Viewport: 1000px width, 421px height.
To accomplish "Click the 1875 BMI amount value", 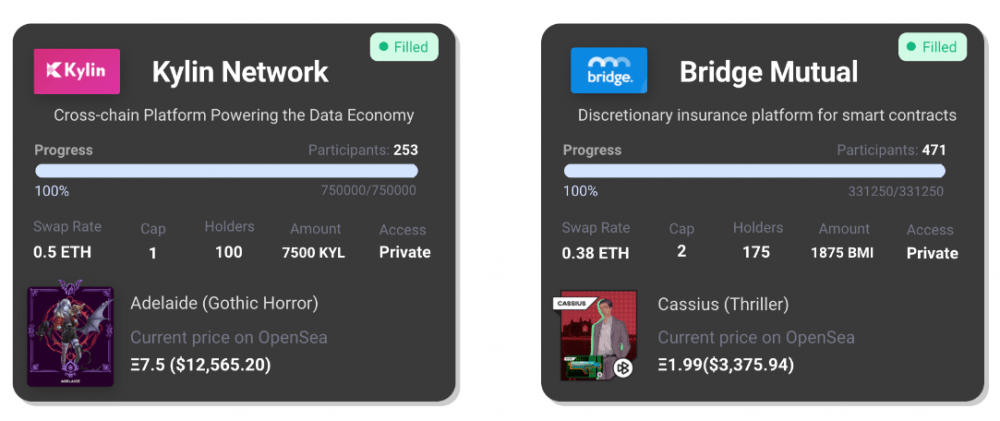I will (842, 253).
